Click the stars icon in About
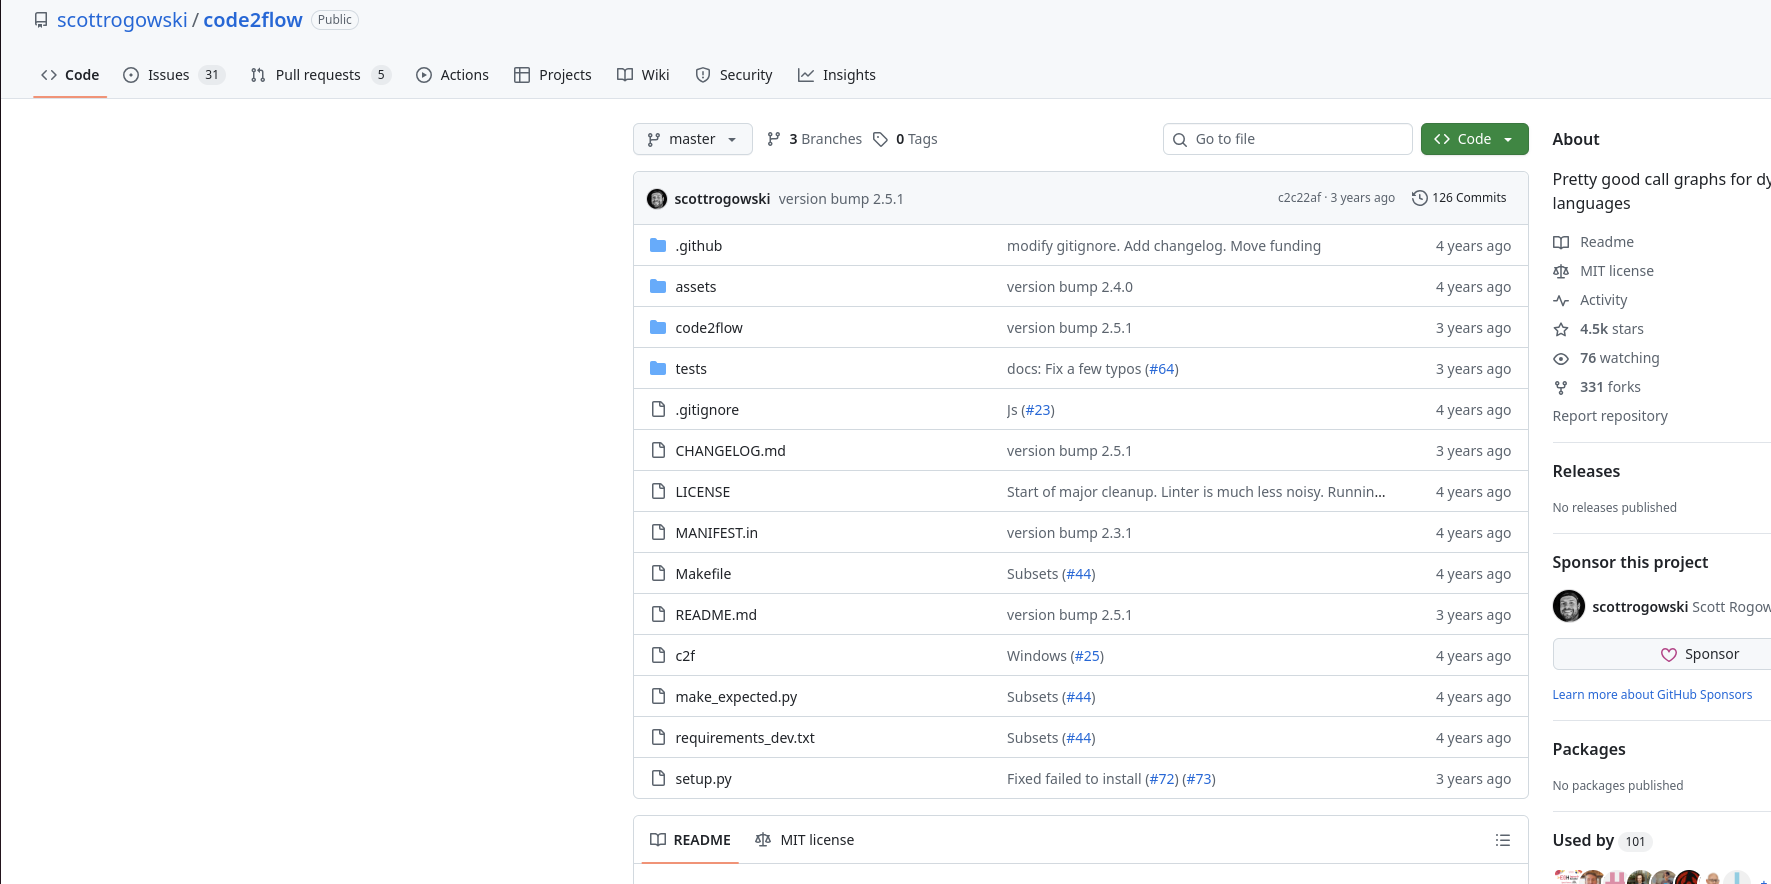This screenshot has height=884, width=1771. [1561, 329]
